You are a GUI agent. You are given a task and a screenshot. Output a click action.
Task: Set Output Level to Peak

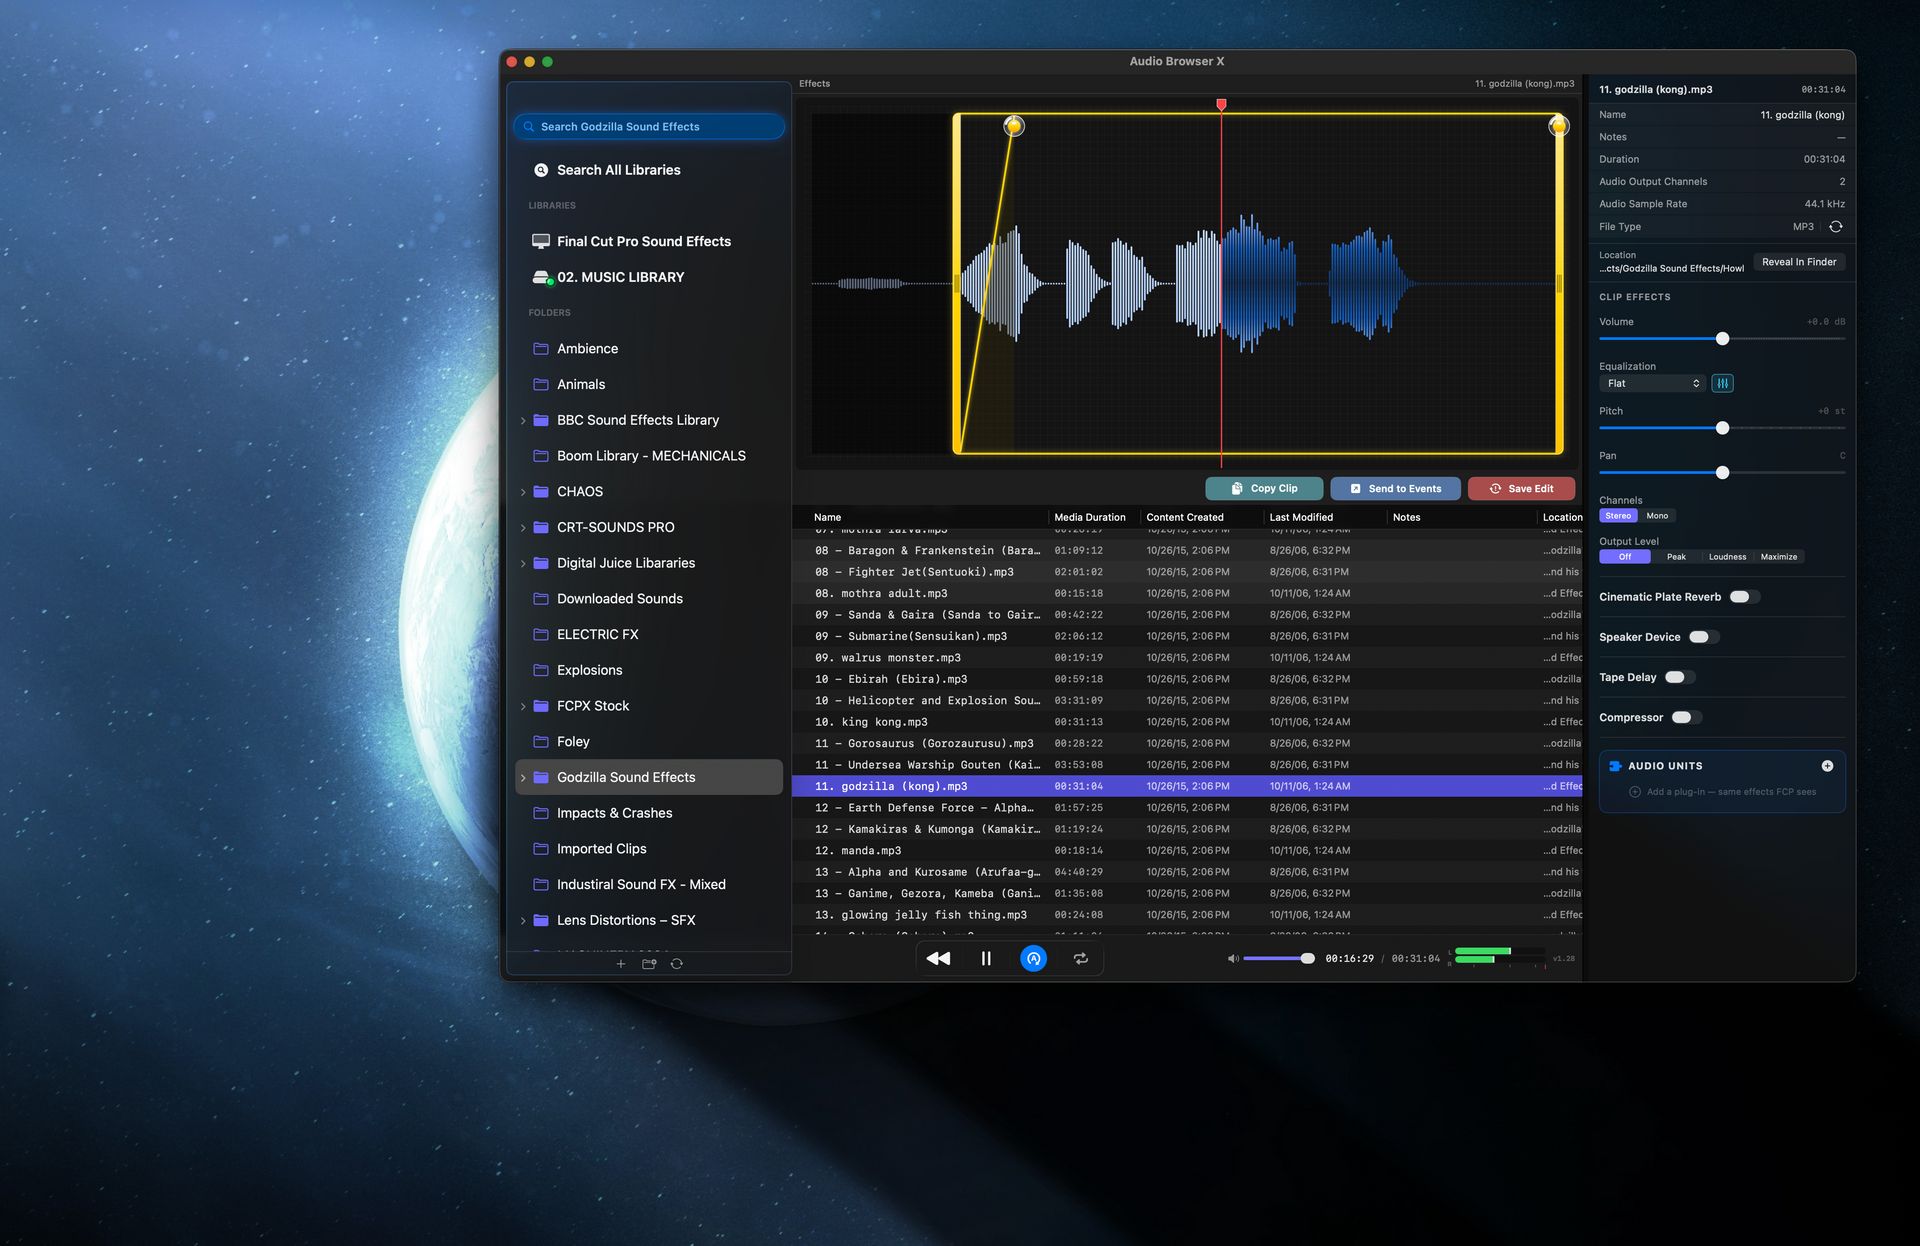click(1676, 557)
